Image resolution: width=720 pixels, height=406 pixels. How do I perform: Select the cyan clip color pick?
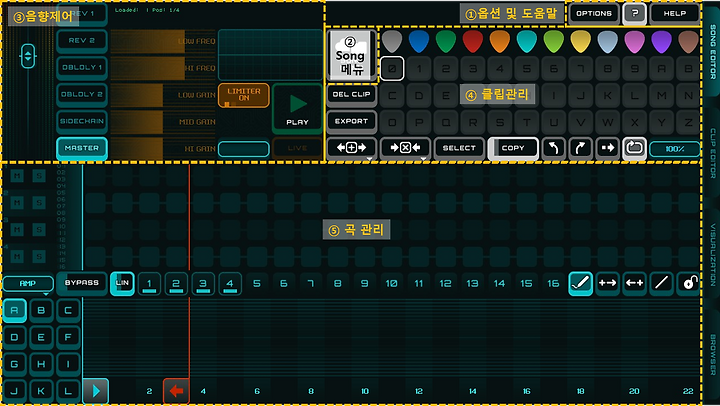pyautogui.click(x=527, y=41)
